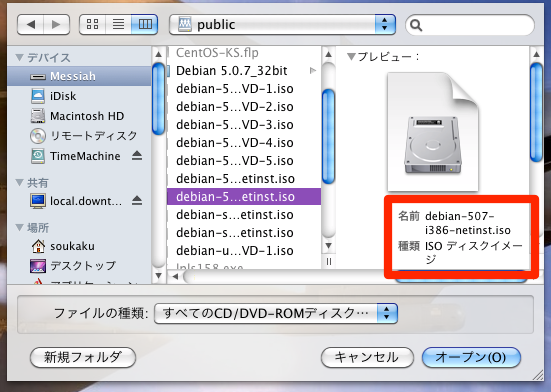Go back with the left arrow button
The width and height of the screenshot is (551, 392).
[31, 25]
